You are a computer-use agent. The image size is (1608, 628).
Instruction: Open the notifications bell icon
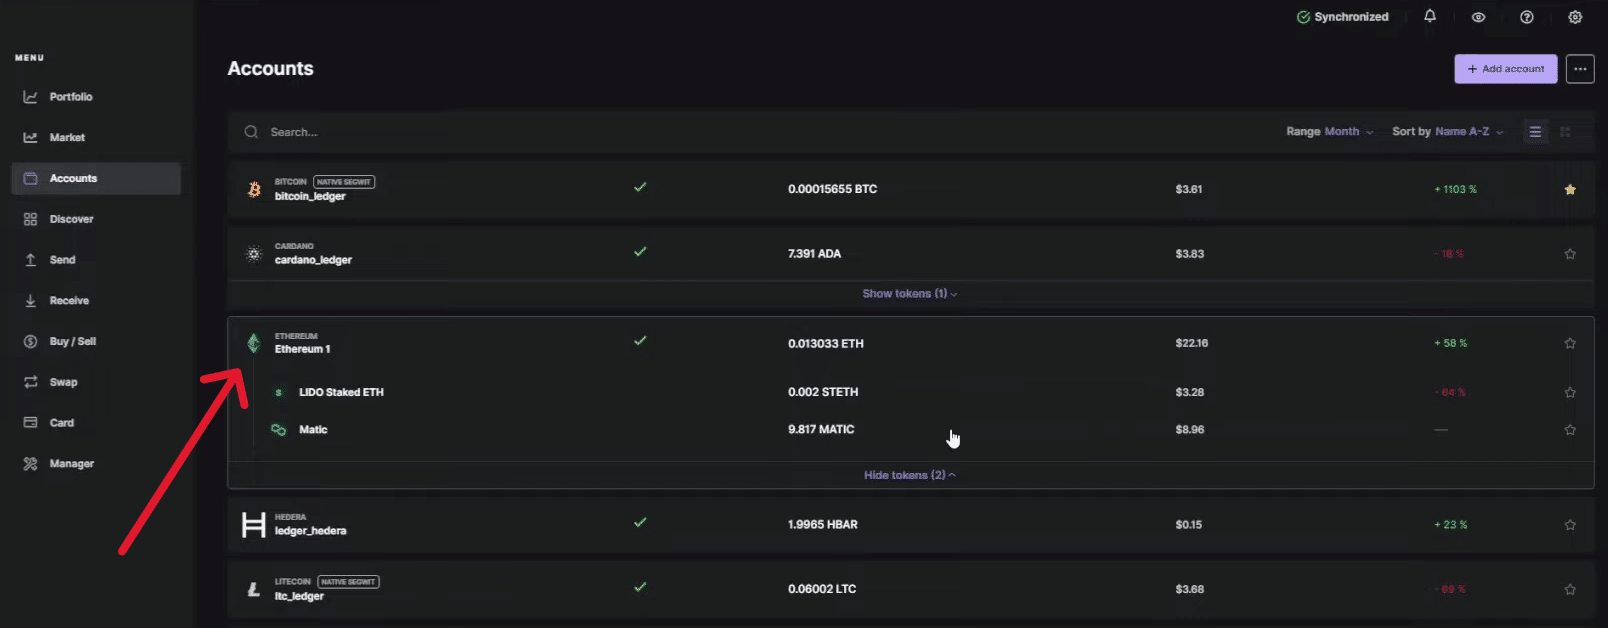(x=1430, y=16)
